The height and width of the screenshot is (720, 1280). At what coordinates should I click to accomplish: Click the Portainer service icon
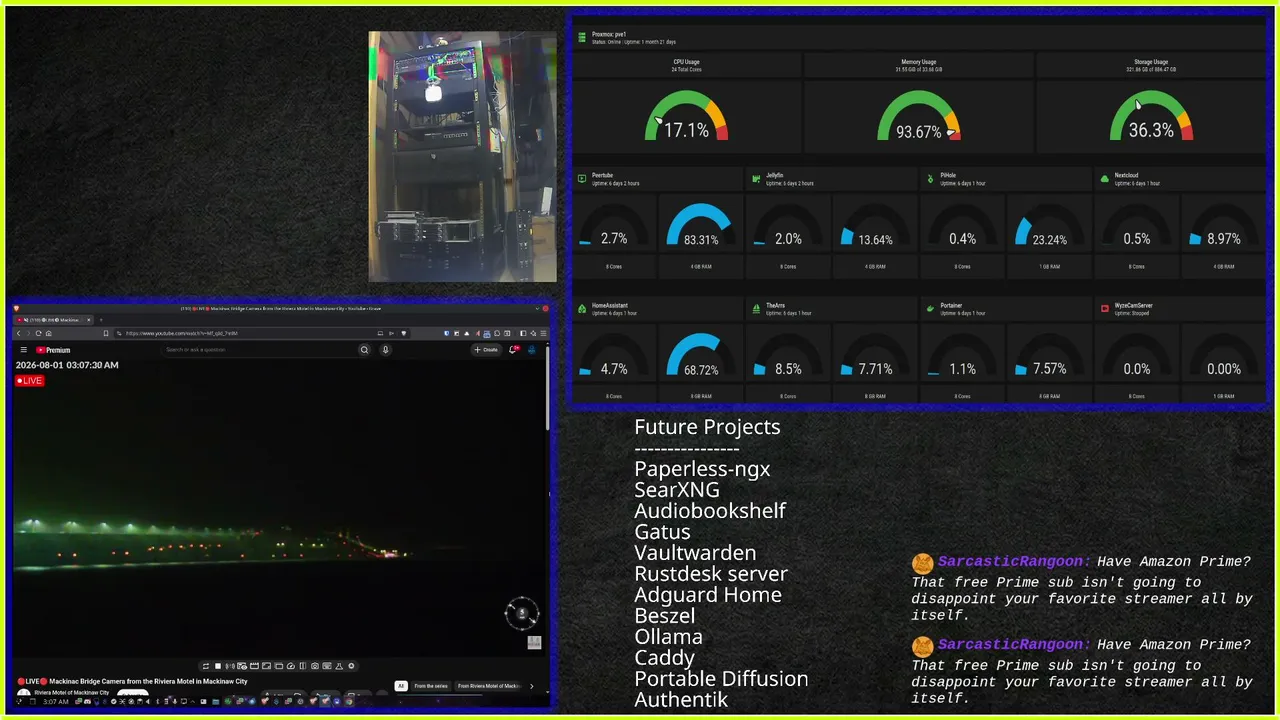(930, 309)
